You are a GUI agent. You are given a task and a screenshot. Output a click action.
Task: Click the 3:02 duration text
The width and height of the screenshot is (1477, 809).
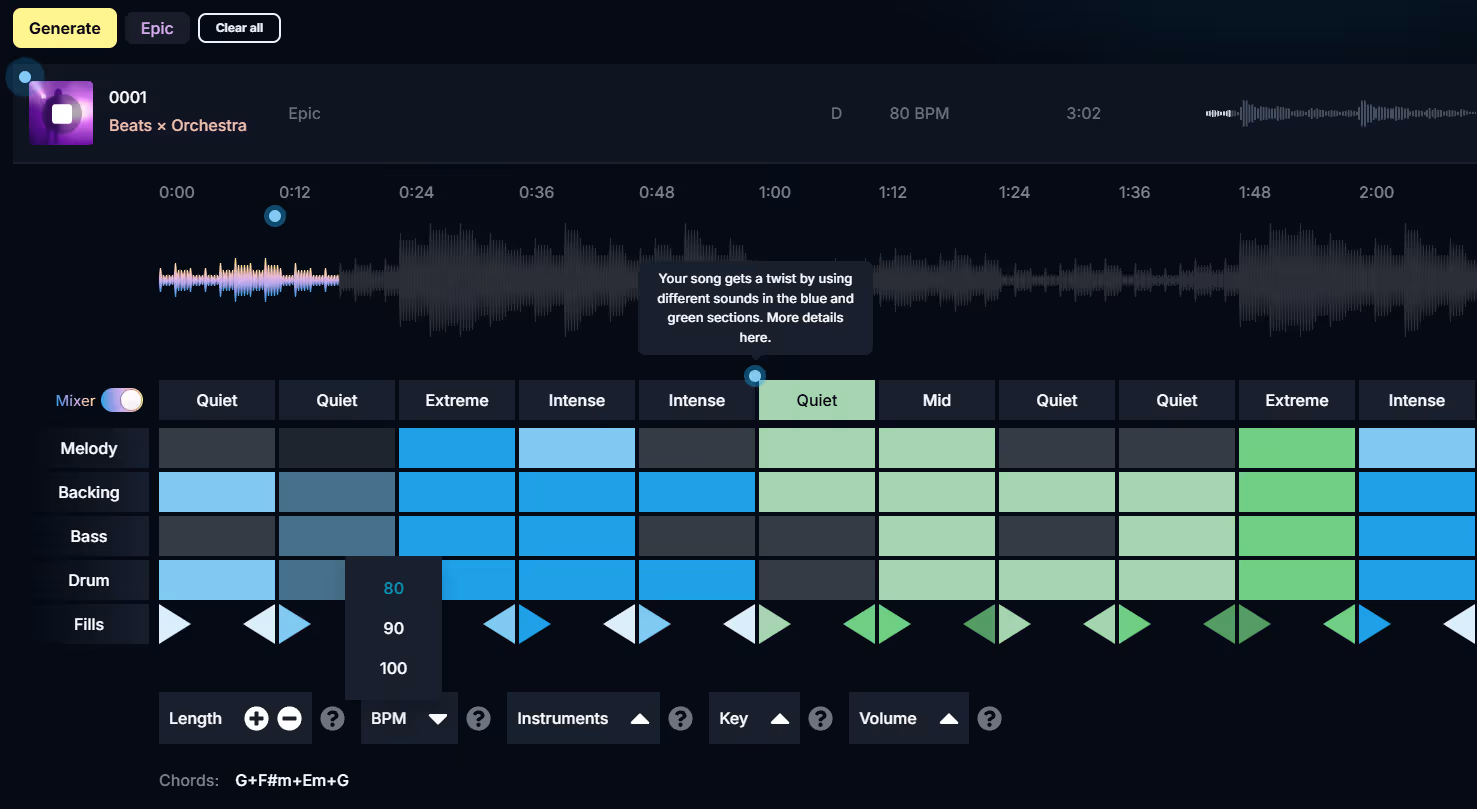[1083, 113]
